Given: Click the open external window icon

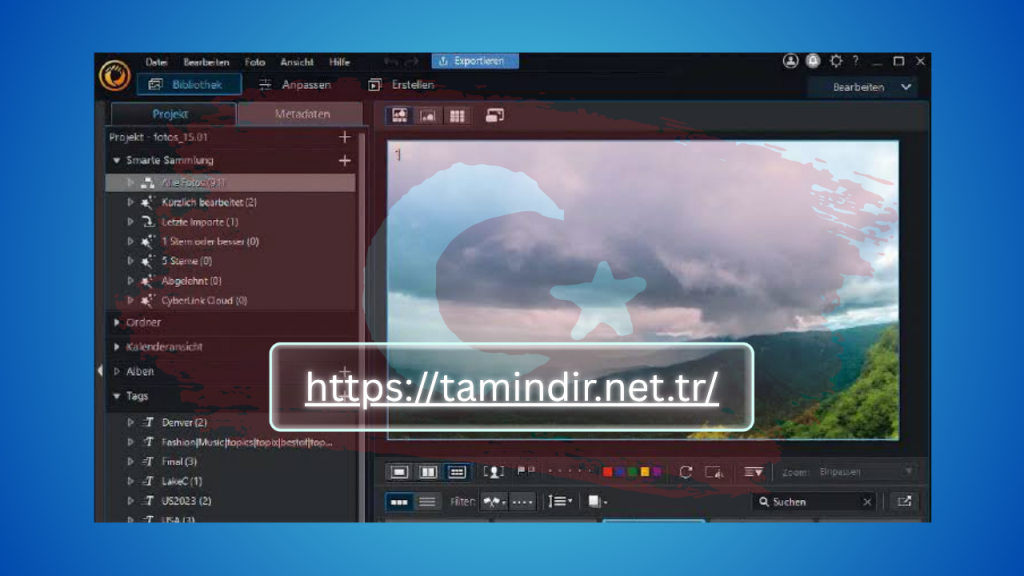Looking at the screenshot, I should click(904, 502).
